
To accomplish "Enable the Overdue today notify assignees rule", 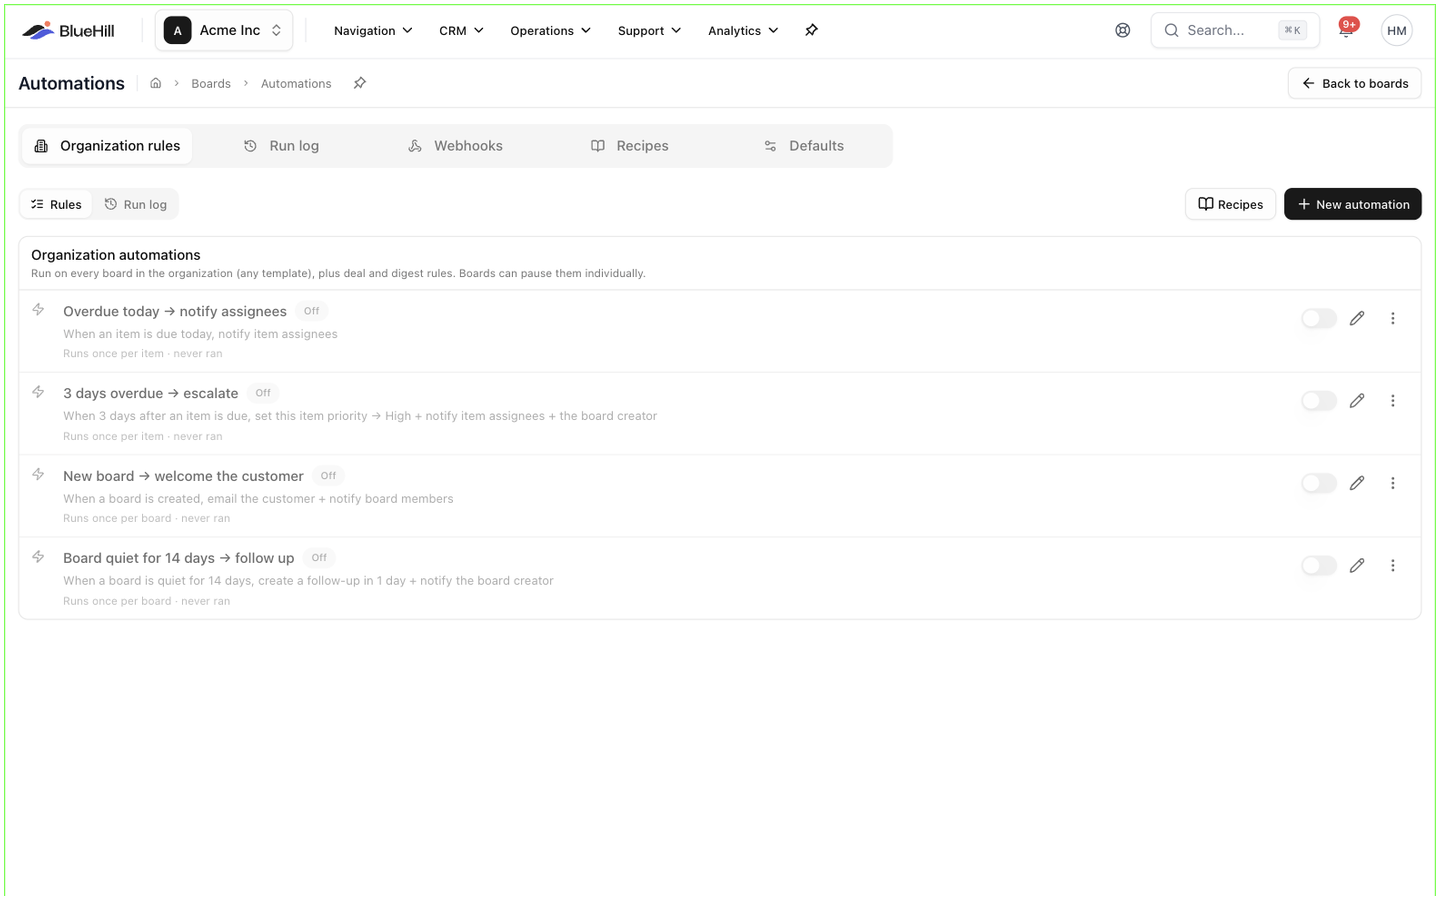I will 1319,318.
